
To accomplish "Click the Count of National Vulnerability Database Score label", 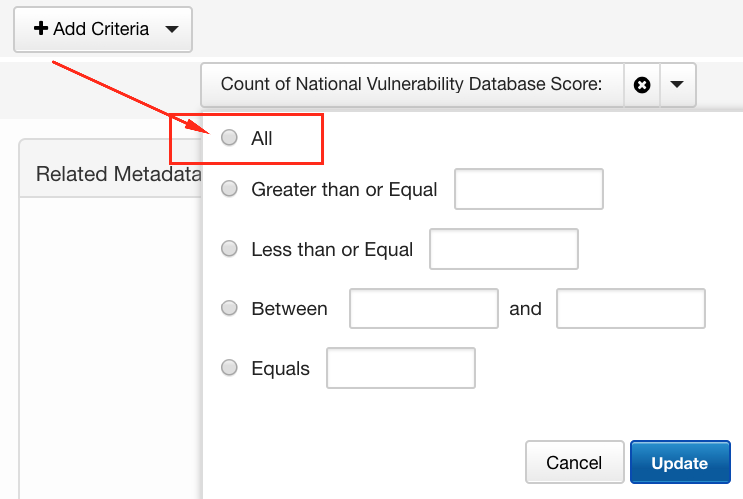I will pos(411,85).
